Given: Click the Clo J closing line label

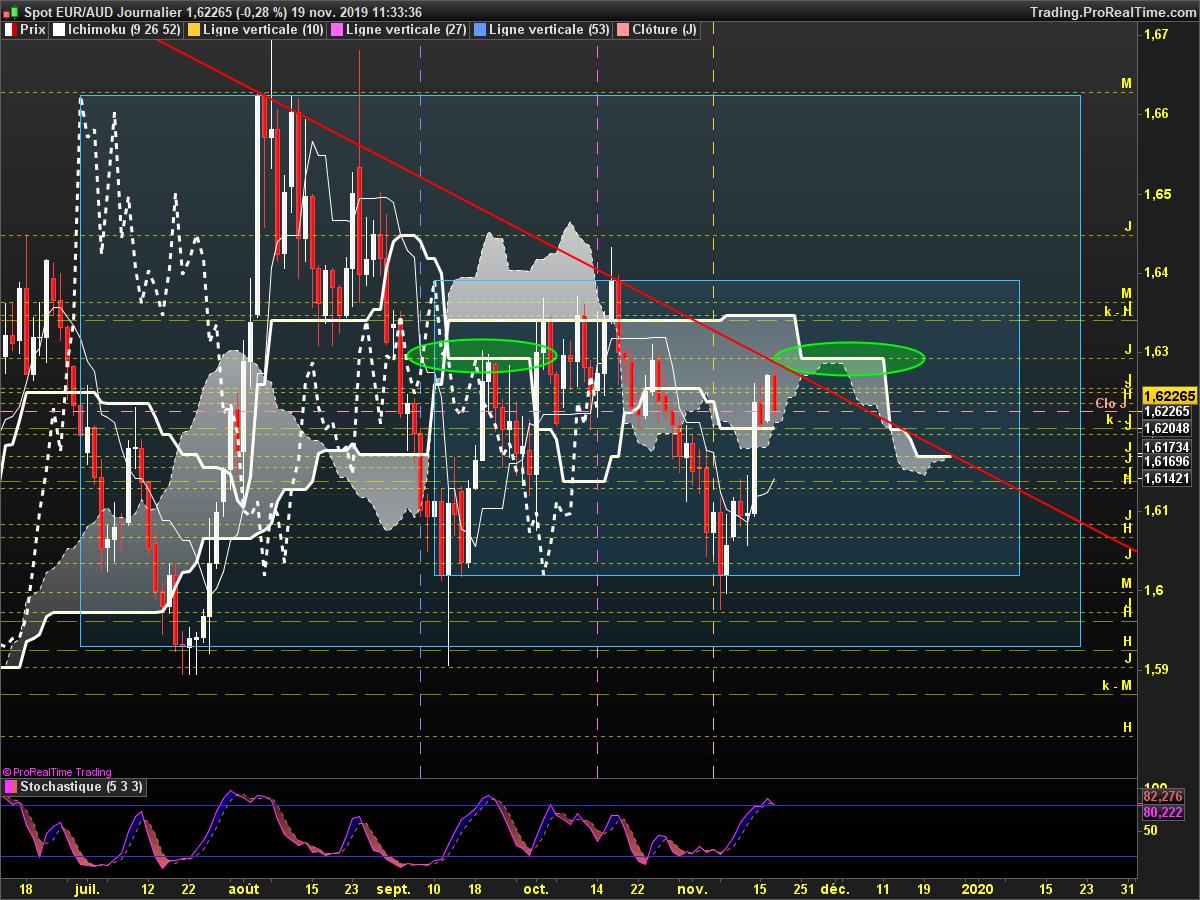Looking at the screenshot, I should (x=1112, y=404).
